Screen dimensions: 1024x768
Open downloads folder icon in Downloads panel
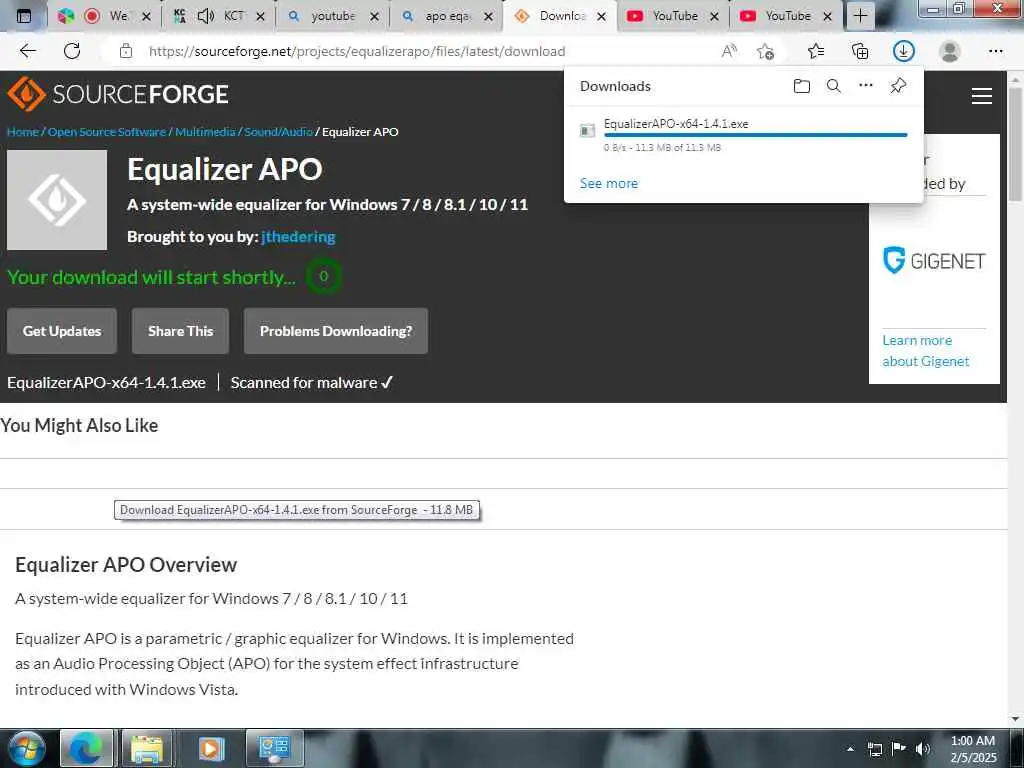802,86
